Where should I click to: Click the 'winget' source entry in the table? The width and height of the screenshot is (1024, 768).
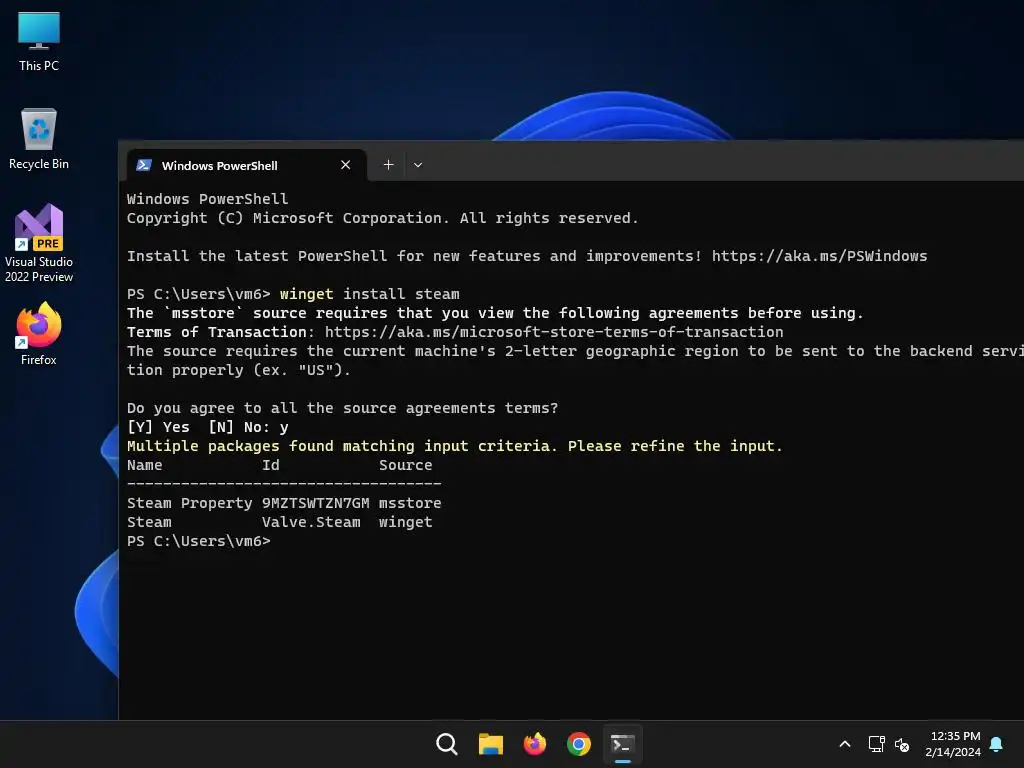[x=406, y=522]
